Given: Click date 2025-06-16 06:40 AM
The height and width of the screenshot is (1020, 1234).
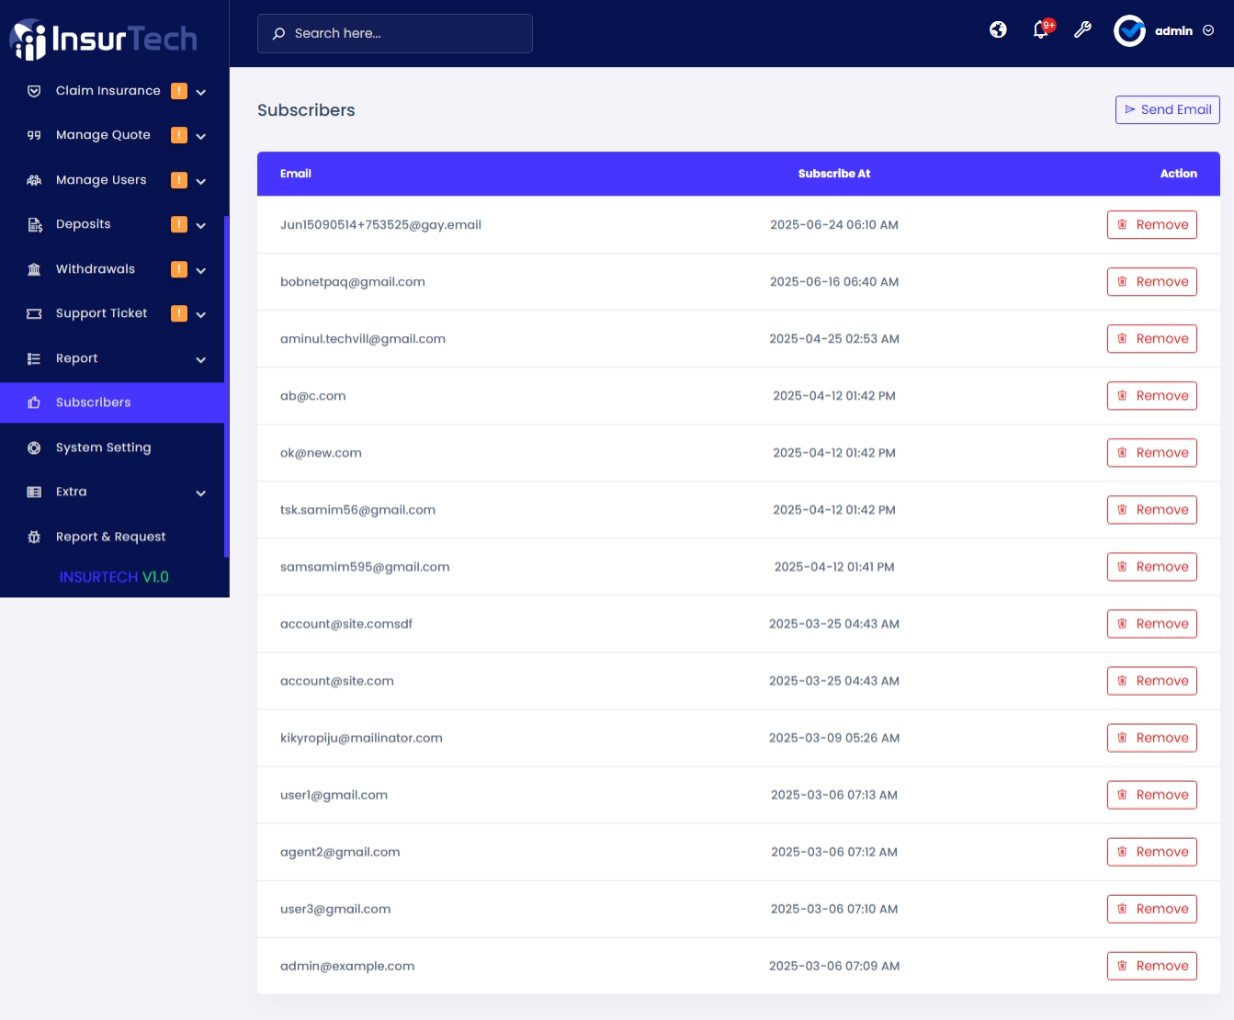Looking at the screenshot, I should click(x=834, y=282).
